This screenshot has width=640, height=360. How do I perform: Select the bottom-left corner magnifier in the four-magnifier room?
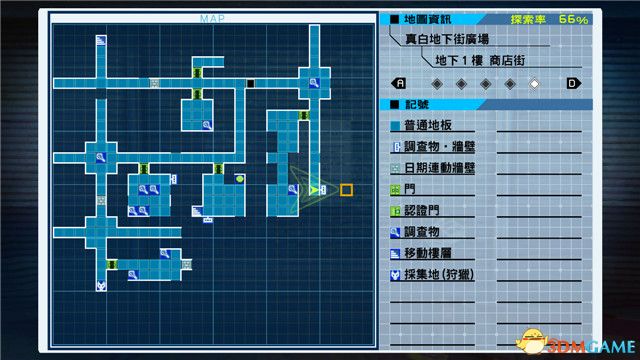click(133, 211)
